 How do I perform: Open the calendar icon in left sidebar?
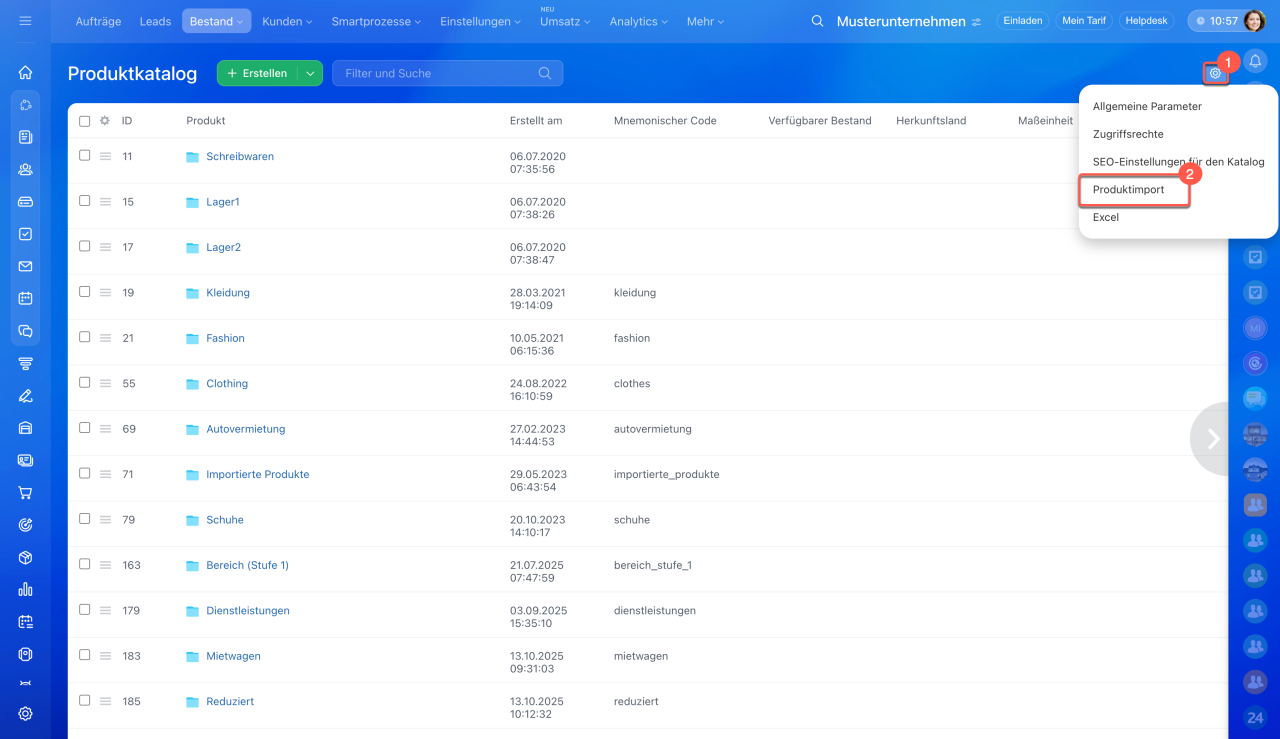point(25,298)
